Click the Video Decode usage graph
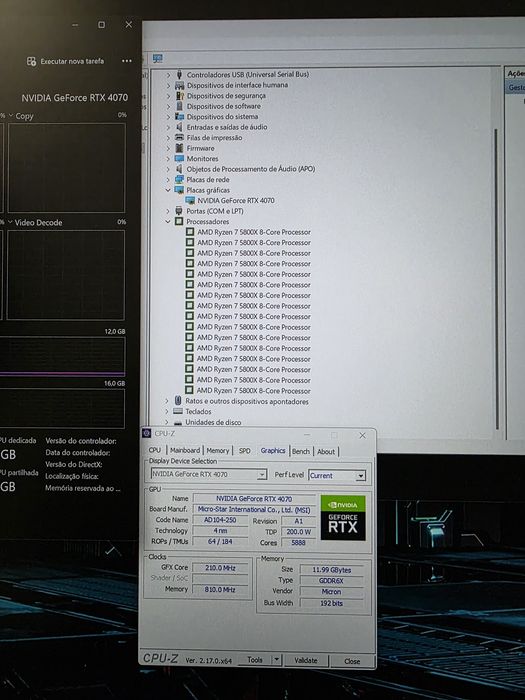 (65, 275)
